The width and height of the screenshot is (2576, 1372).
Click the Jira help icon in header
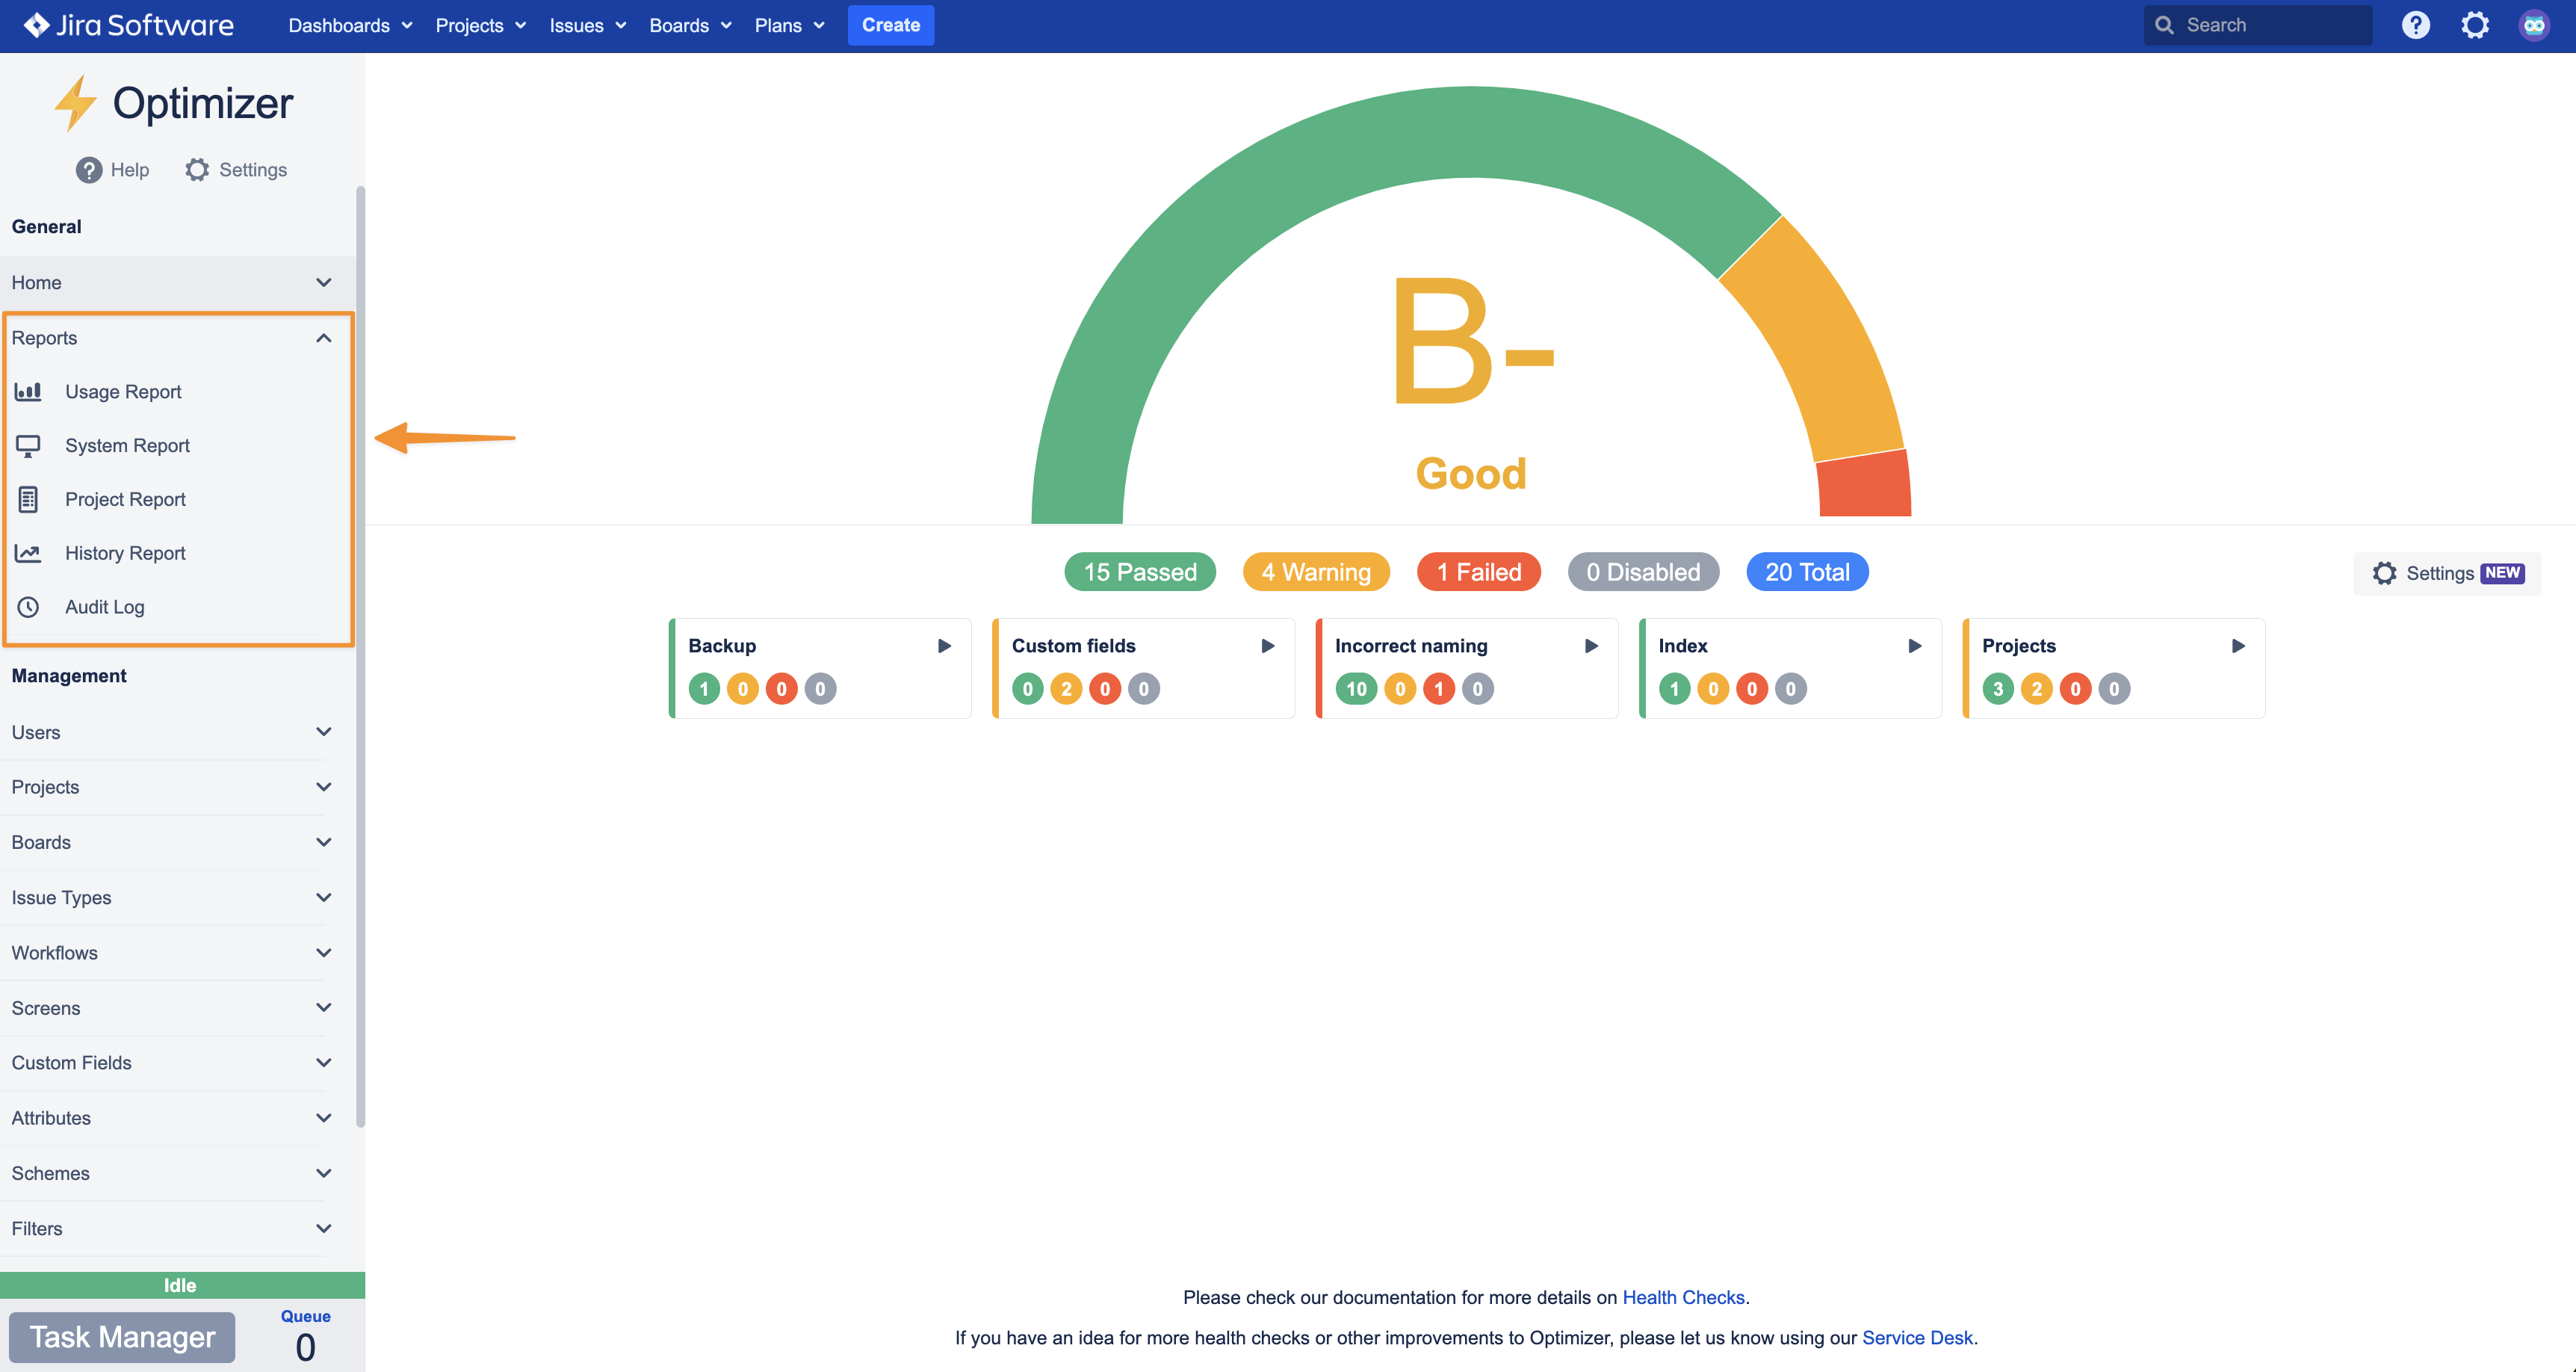(x=2415, y=25)
